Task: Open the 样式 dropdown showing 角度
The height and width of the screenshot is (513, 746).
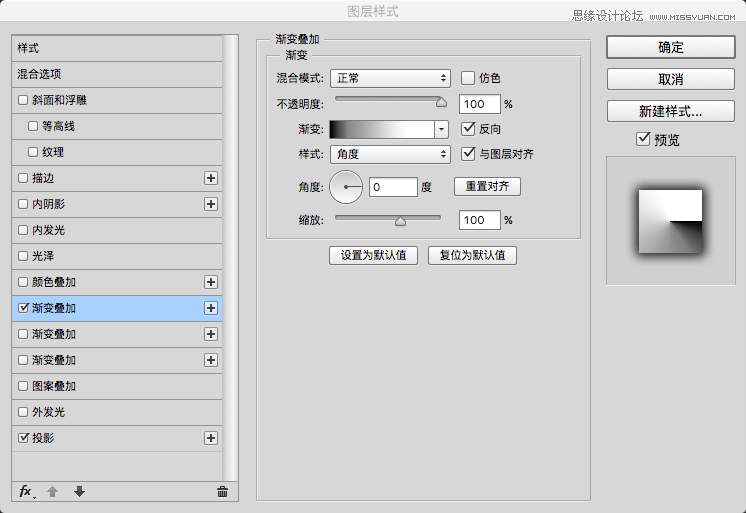Action: pos(390,154)
